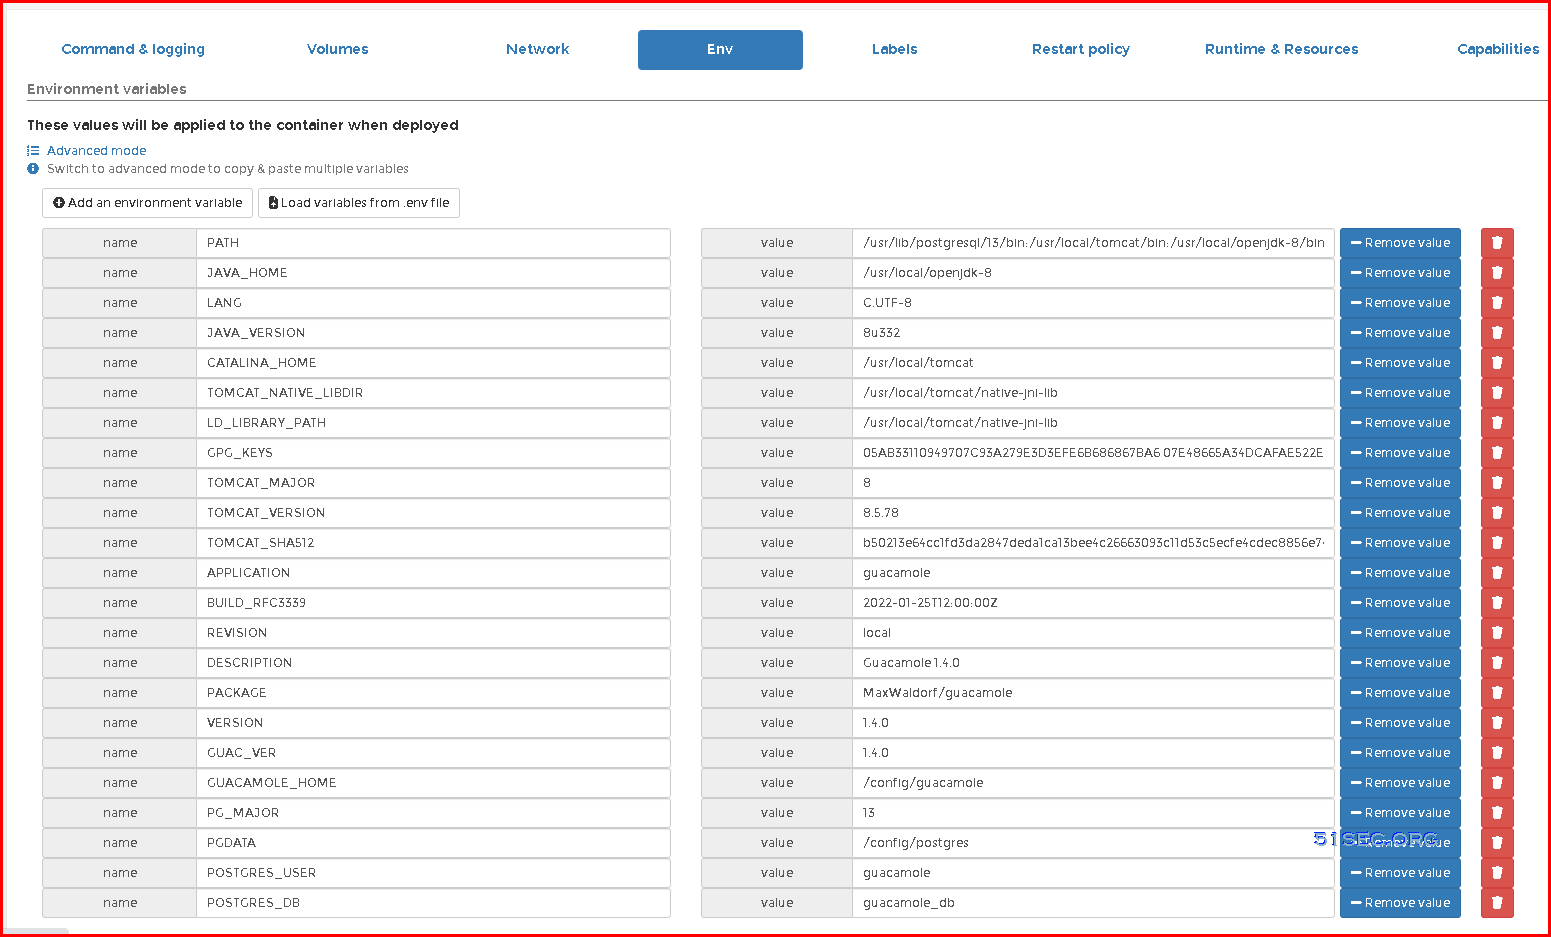Click the MaxWaldorf/guacamole value field
Screen dimensions: 1551x937
1094,693
